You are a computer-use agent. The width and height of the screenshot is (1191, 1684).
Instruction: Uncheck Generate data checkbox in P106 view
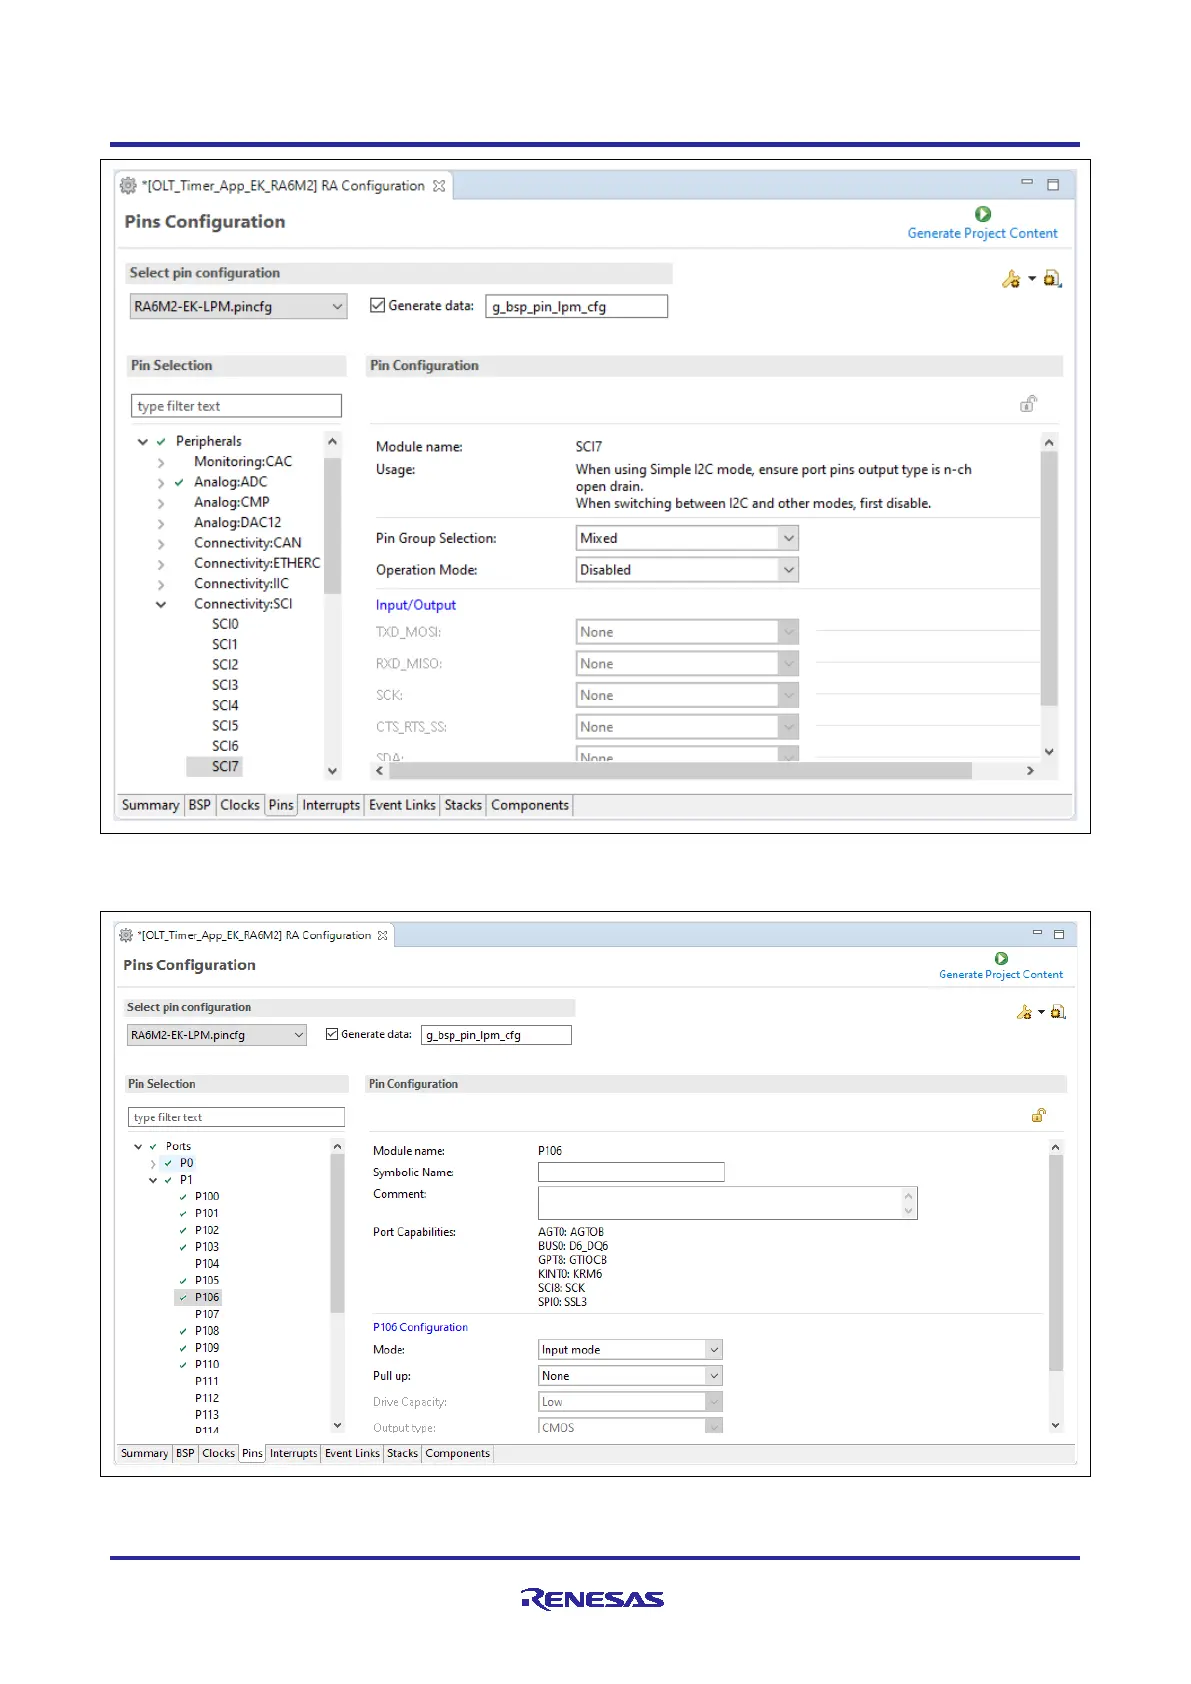(x=332, y=1034)
